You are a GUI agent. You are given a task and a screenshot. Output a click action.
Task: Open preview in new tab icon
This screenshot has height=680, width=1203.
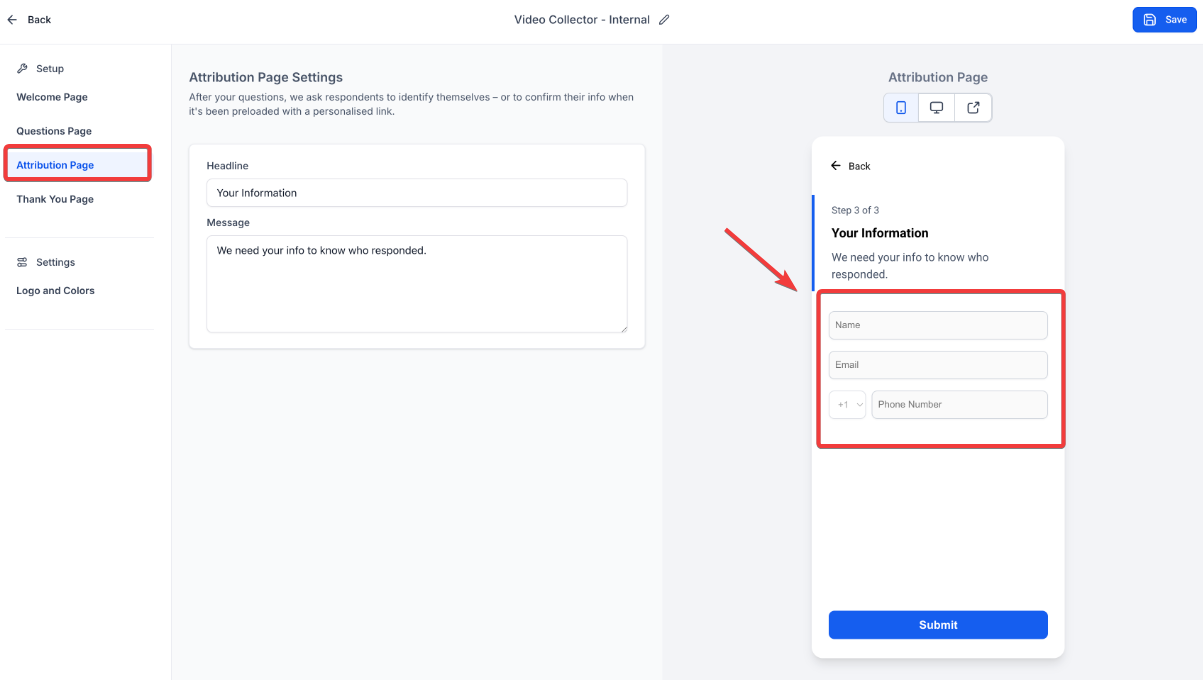973,108
